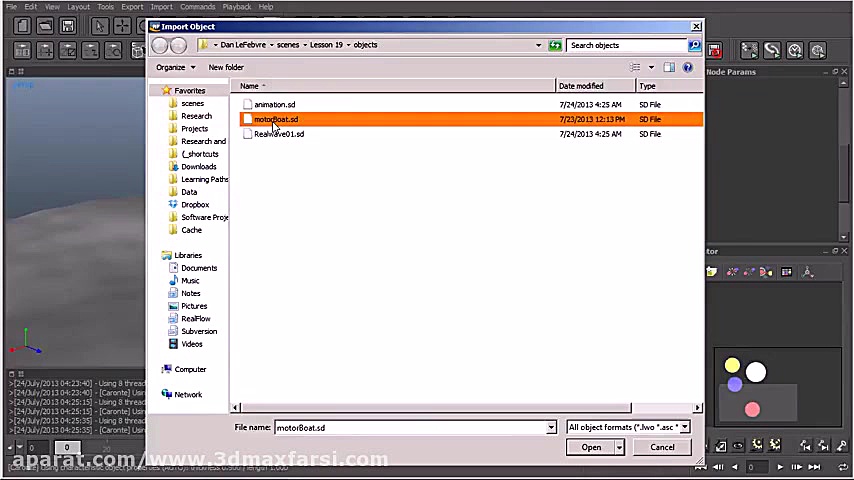Click the Open button

[x=591, y=447]
